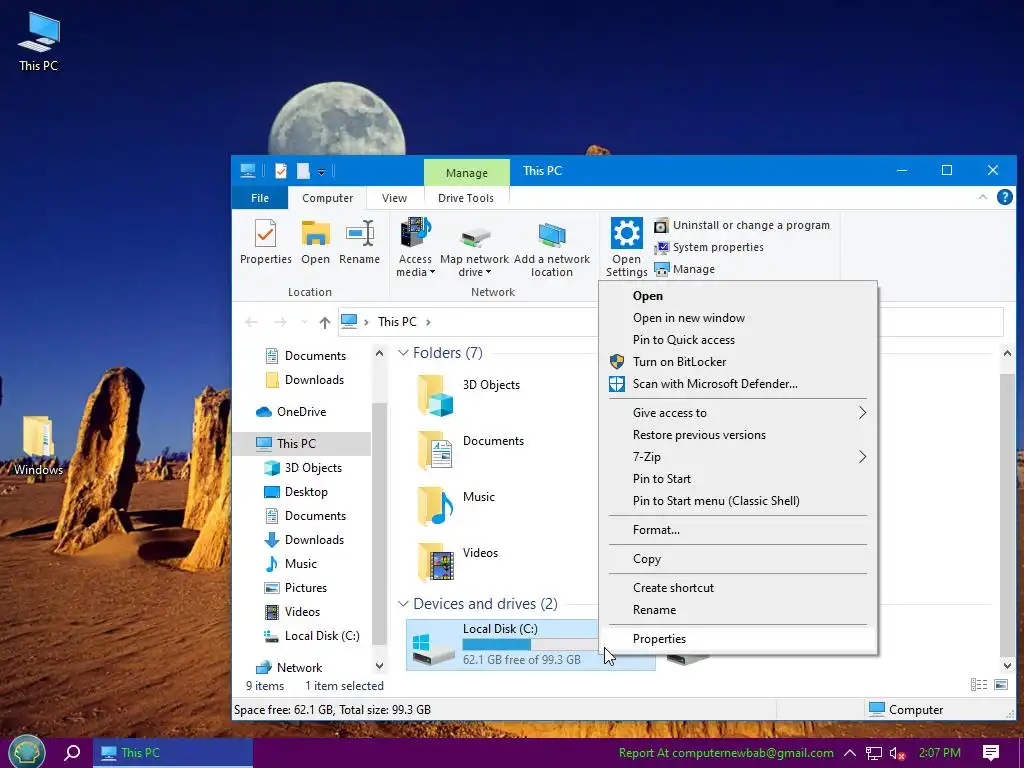Click Add a network location icon
This screenshot has width=1024, height=768.
(552, 248)
